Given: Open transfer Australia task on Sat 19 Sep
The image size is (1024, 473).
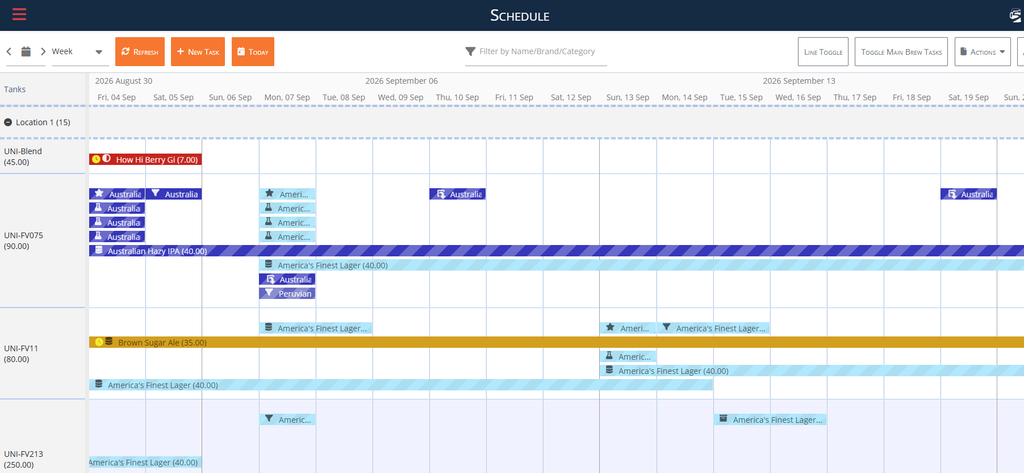Looking at the screenshot, I should pyautogui.click(x=968, y=194).
